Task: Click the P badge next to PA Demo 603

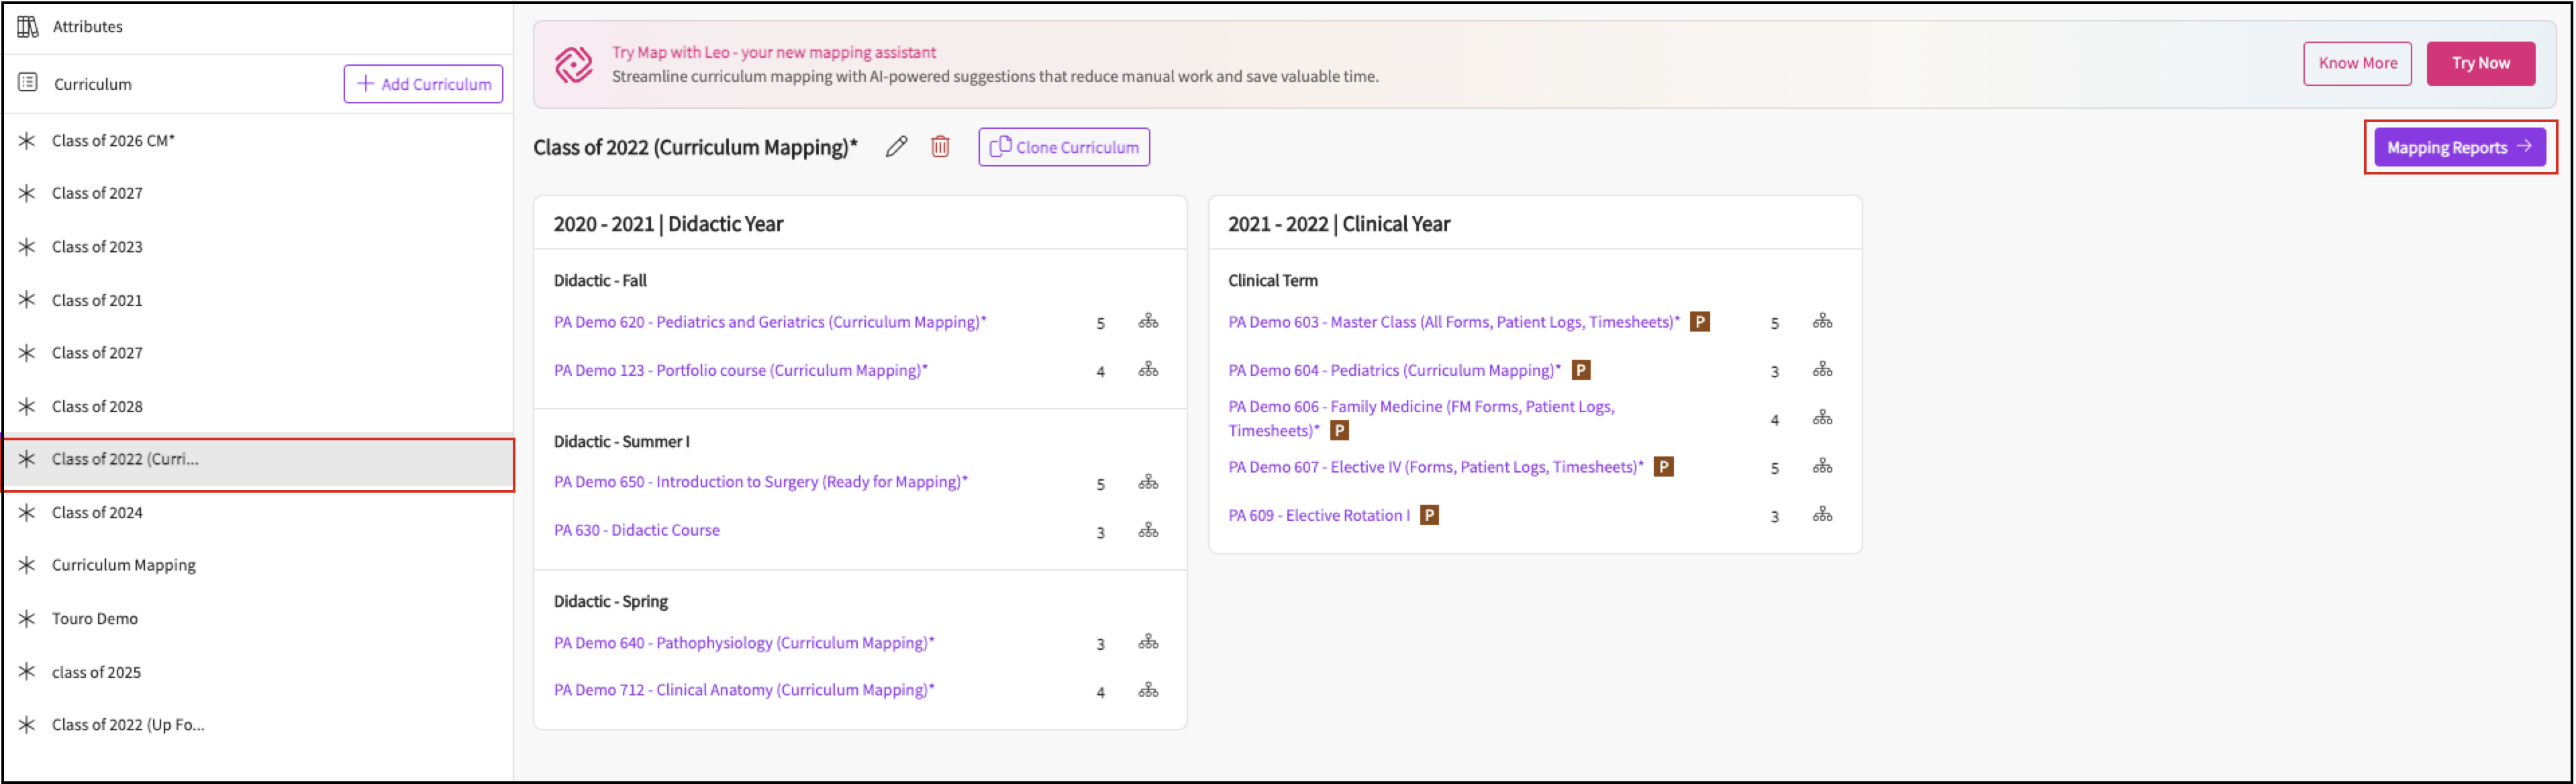Action: (x=1699, y=322)
